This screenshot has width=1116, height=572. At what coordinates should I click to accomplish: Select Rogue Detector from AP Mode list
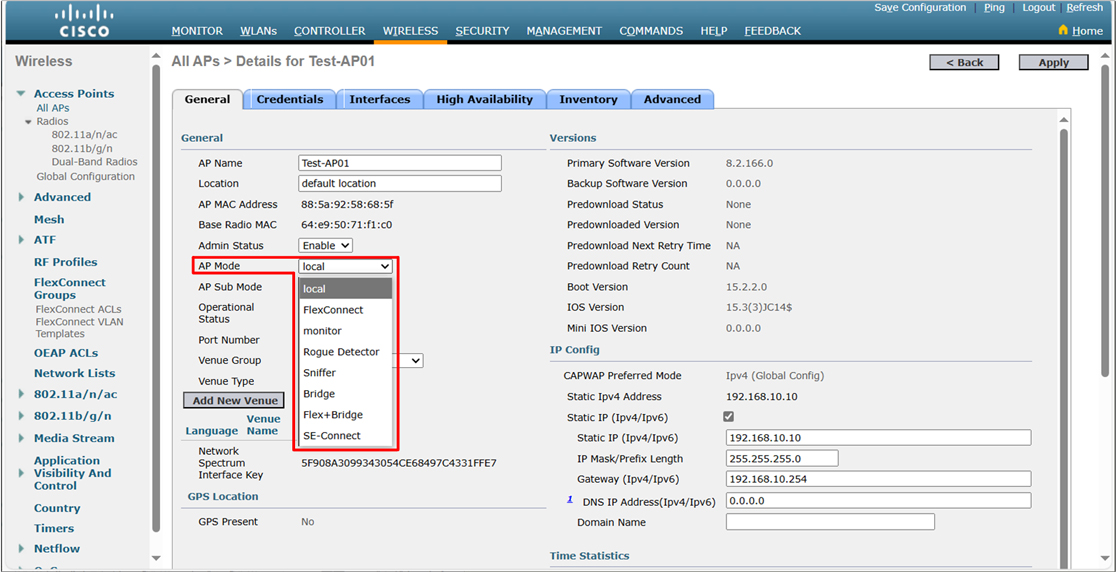(345, 351)
